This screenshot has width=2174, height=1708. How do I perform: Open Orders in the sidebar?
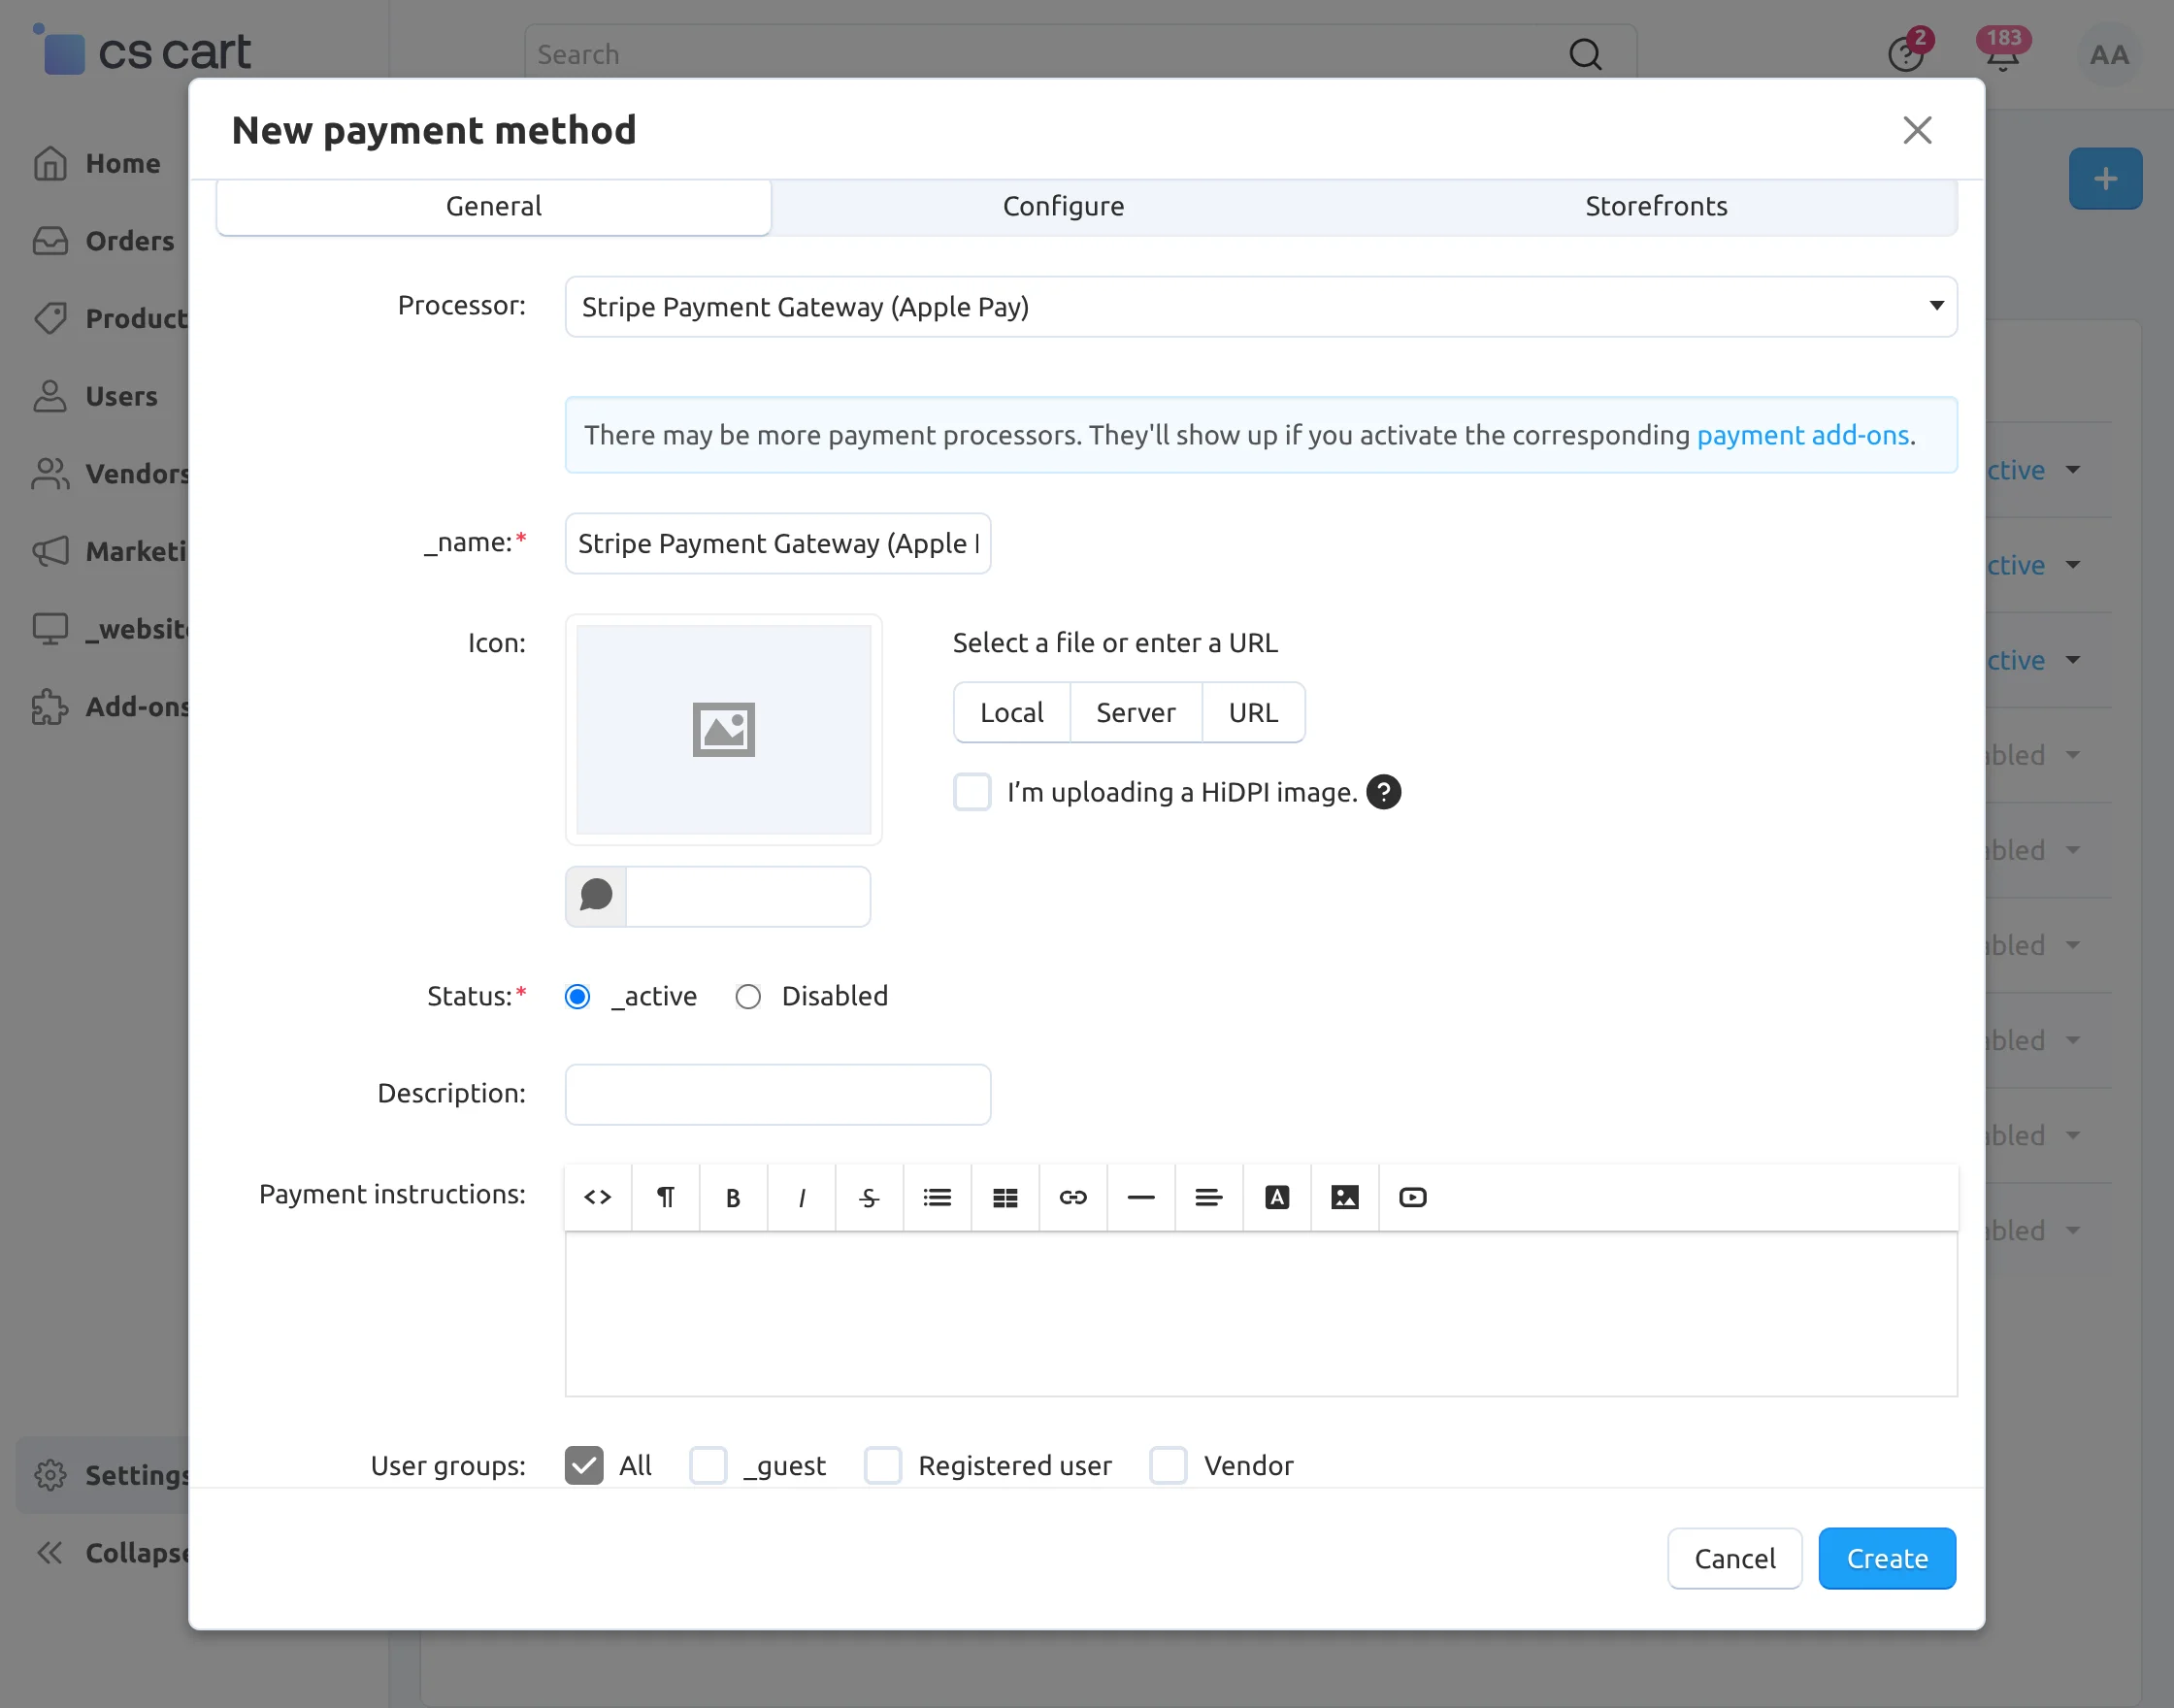point(104,241)
